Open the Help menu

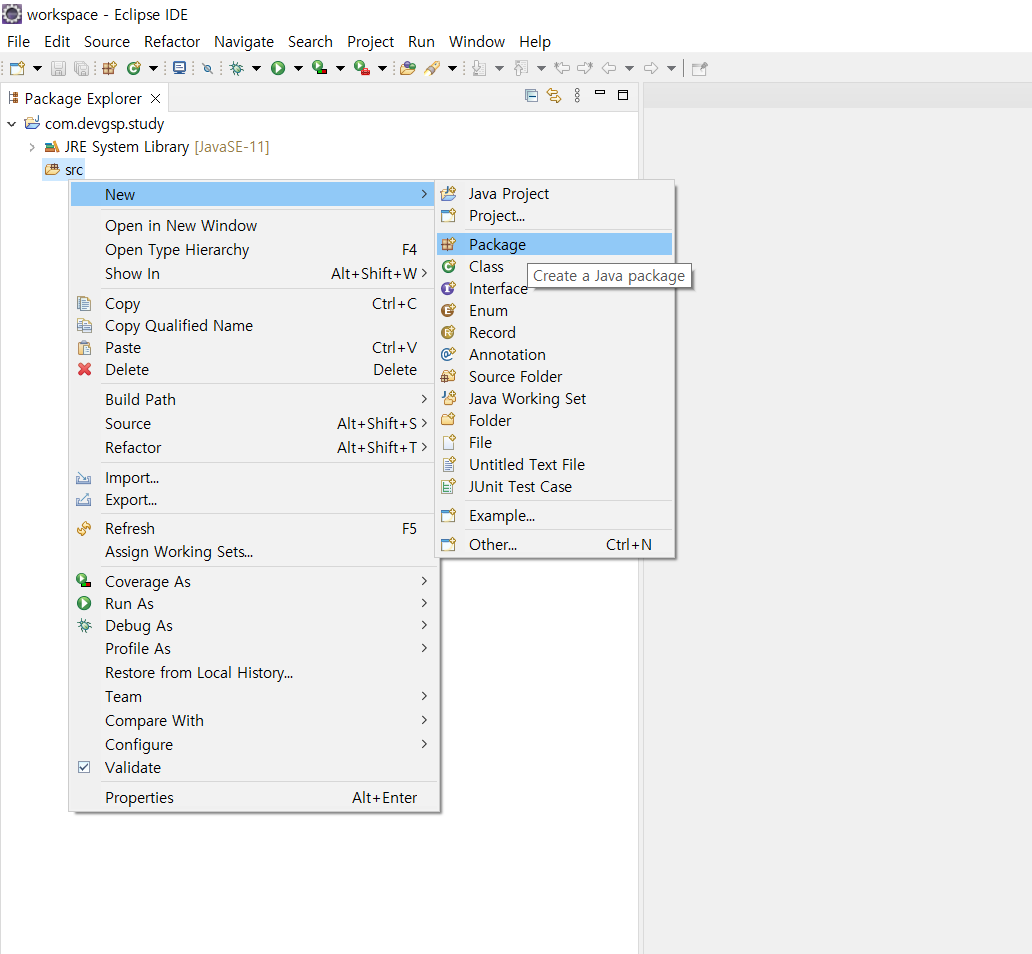pyautogui.click(x=534, y=41)
